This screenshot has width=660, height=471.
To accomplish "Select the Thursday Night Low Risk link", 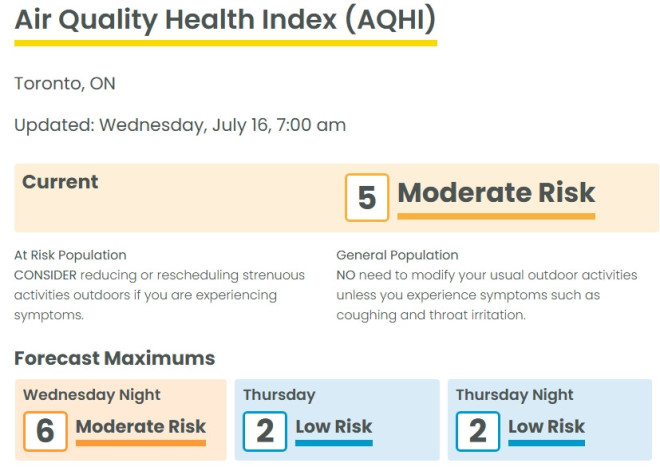I will (x=546, y=427).
